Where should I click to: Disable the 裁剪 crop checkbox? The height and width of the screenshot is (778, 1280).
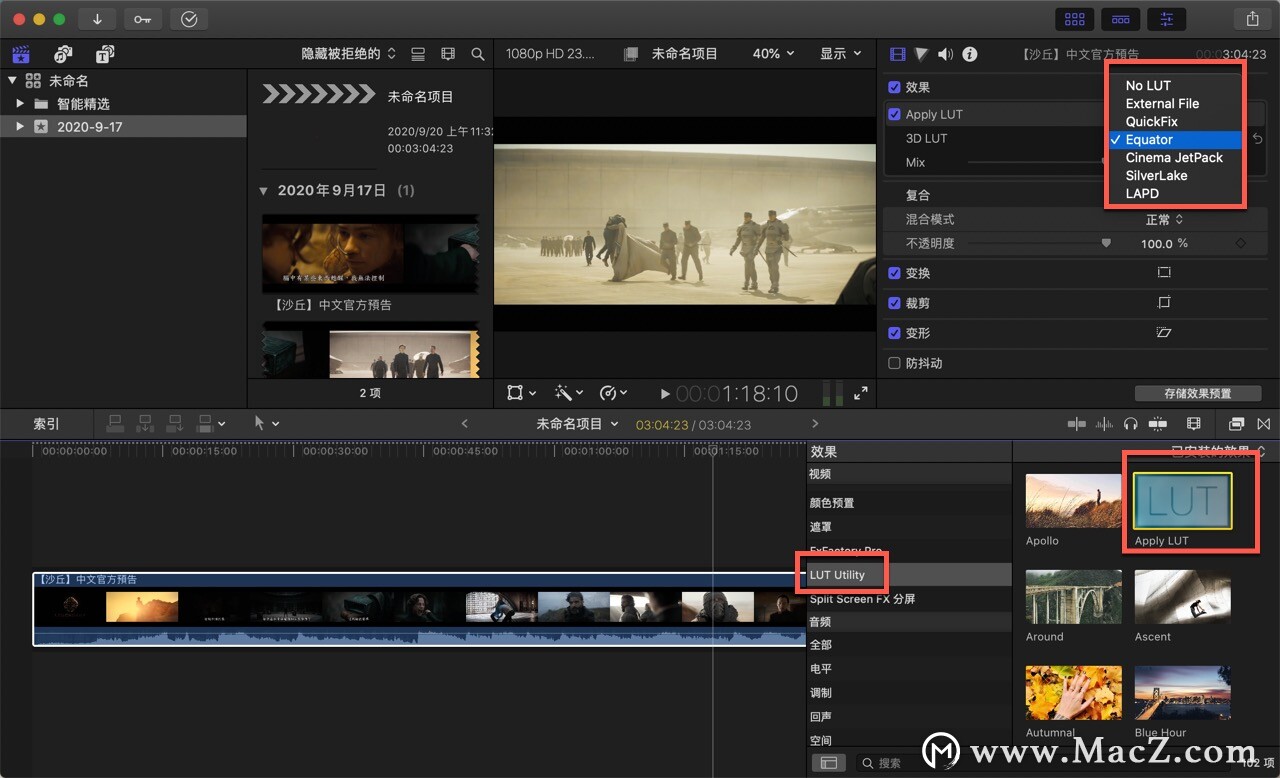pos(894,303)
